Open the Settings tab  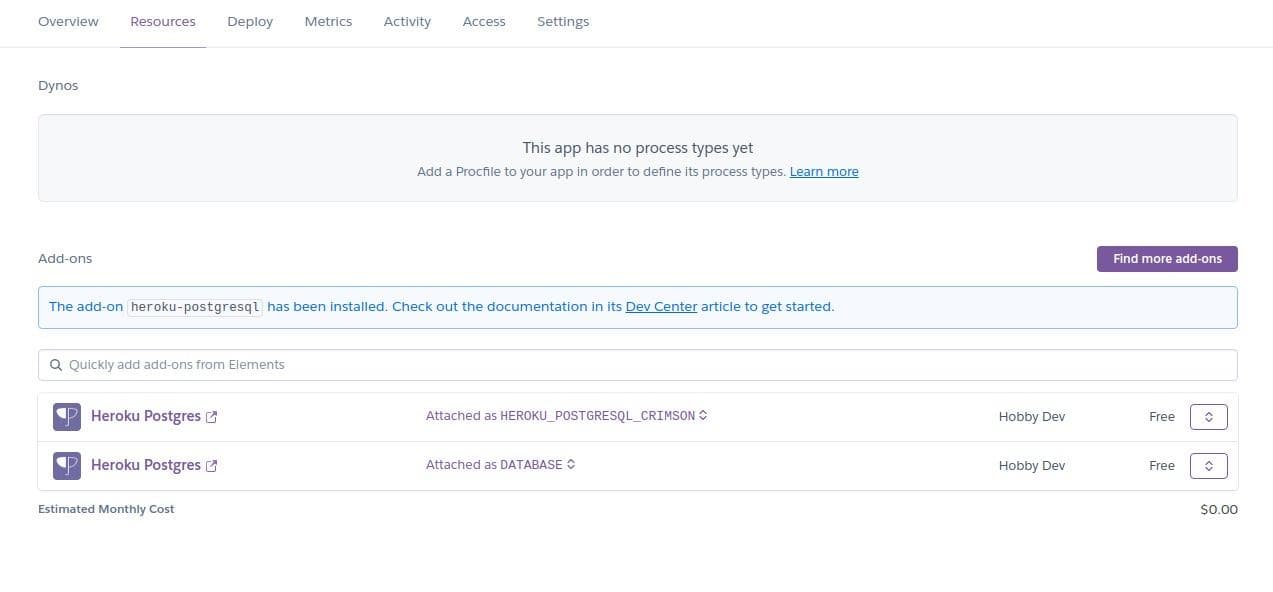pos(563,21)
